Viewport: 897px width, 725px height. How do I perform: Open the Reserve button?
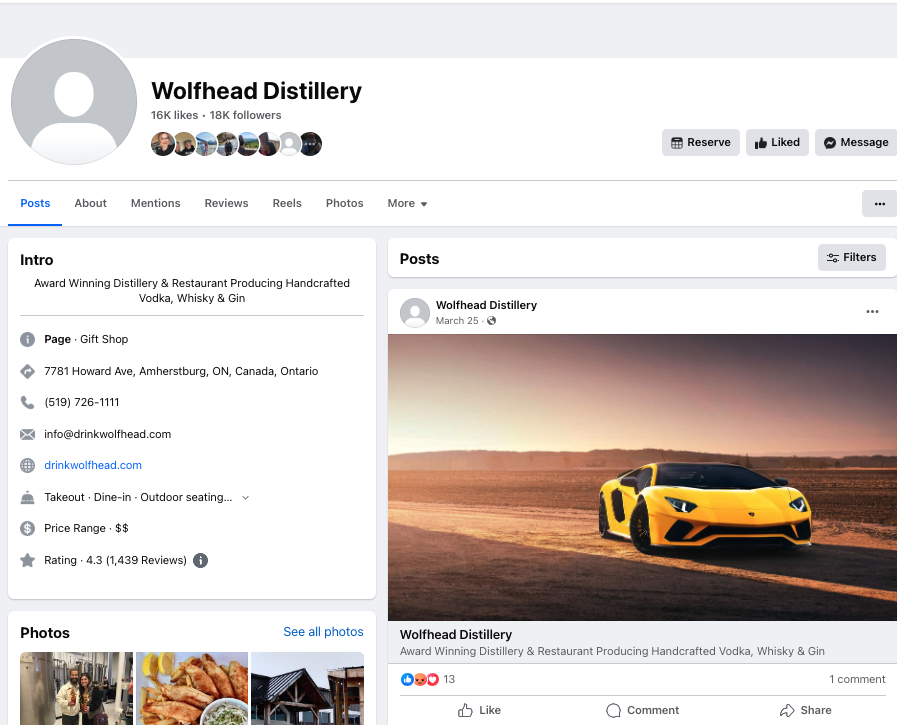click(701, 142)
